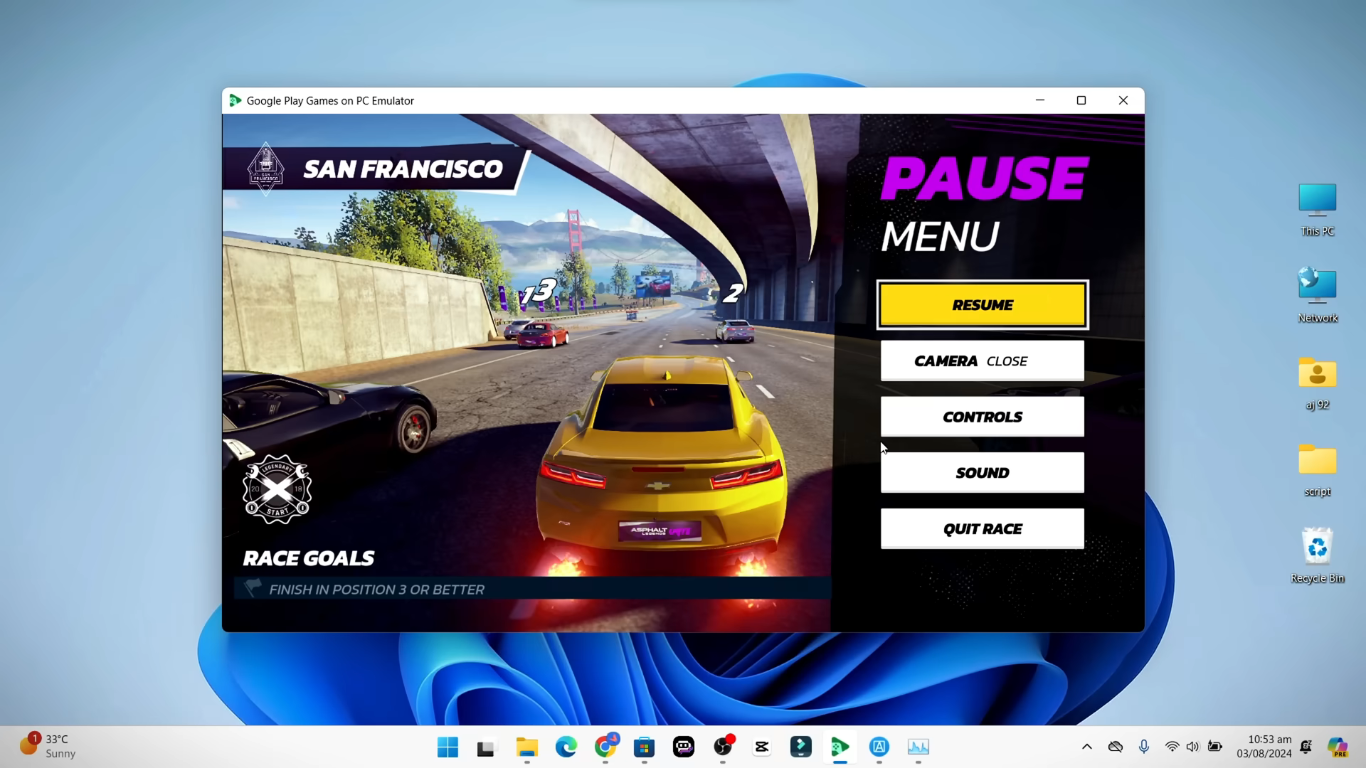Open the blue circled 'A' taskbar app

click(879, 747)
